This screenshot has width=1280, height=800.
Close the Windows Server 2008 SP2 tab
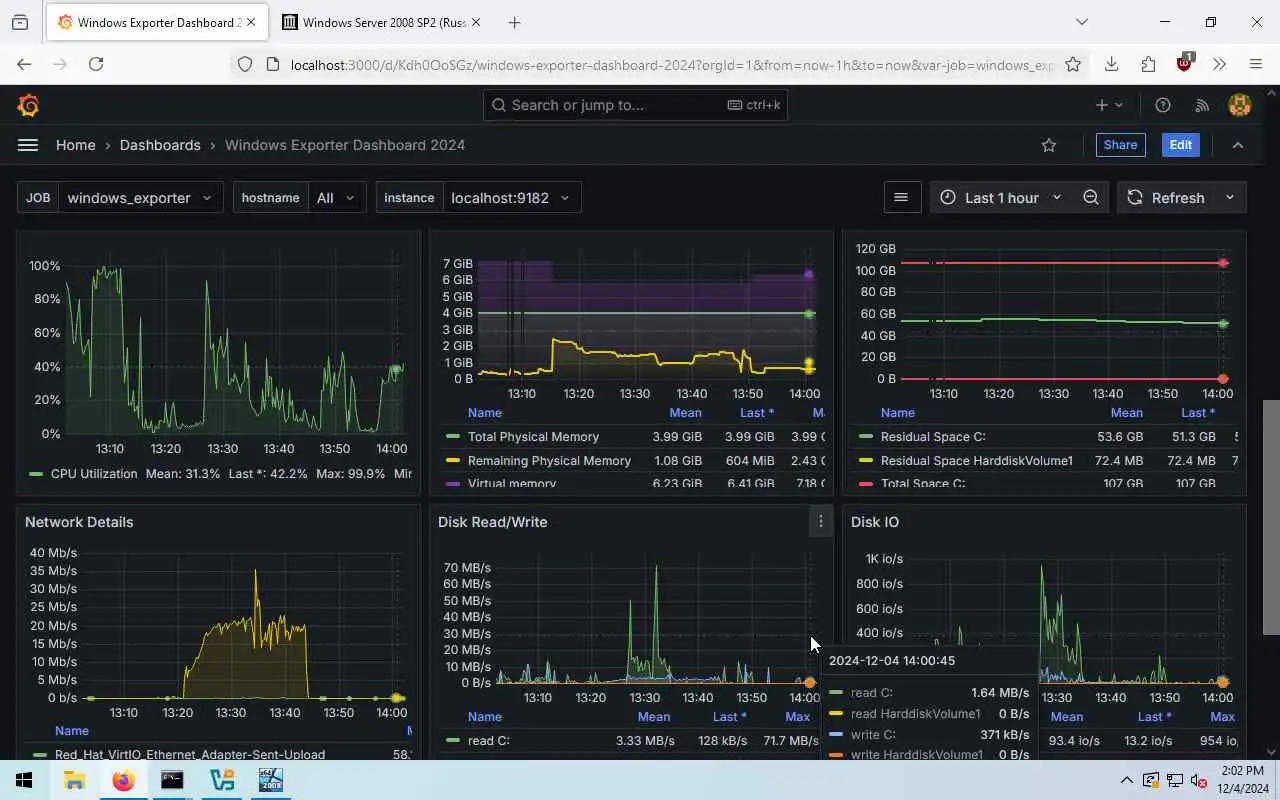click(x=476, y=22)
